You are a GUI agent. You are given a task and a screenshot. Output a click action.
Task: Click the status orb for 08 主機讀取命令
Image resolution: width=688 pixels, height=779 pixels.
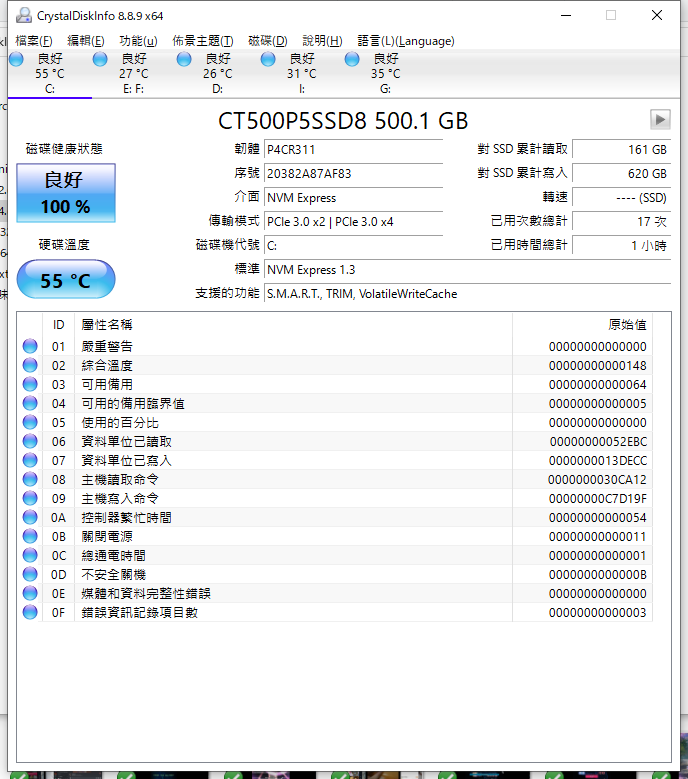click(30, 479)
